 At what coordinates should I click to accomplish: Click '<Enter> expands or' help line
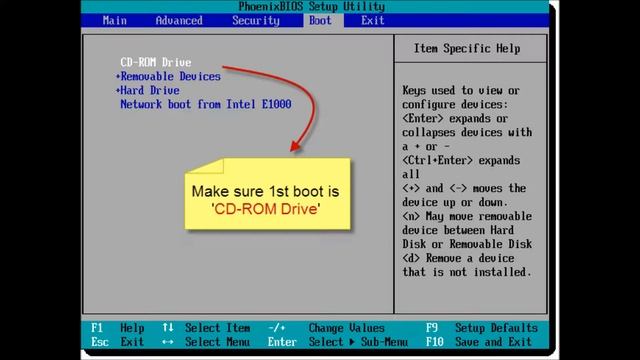point(455,118)
